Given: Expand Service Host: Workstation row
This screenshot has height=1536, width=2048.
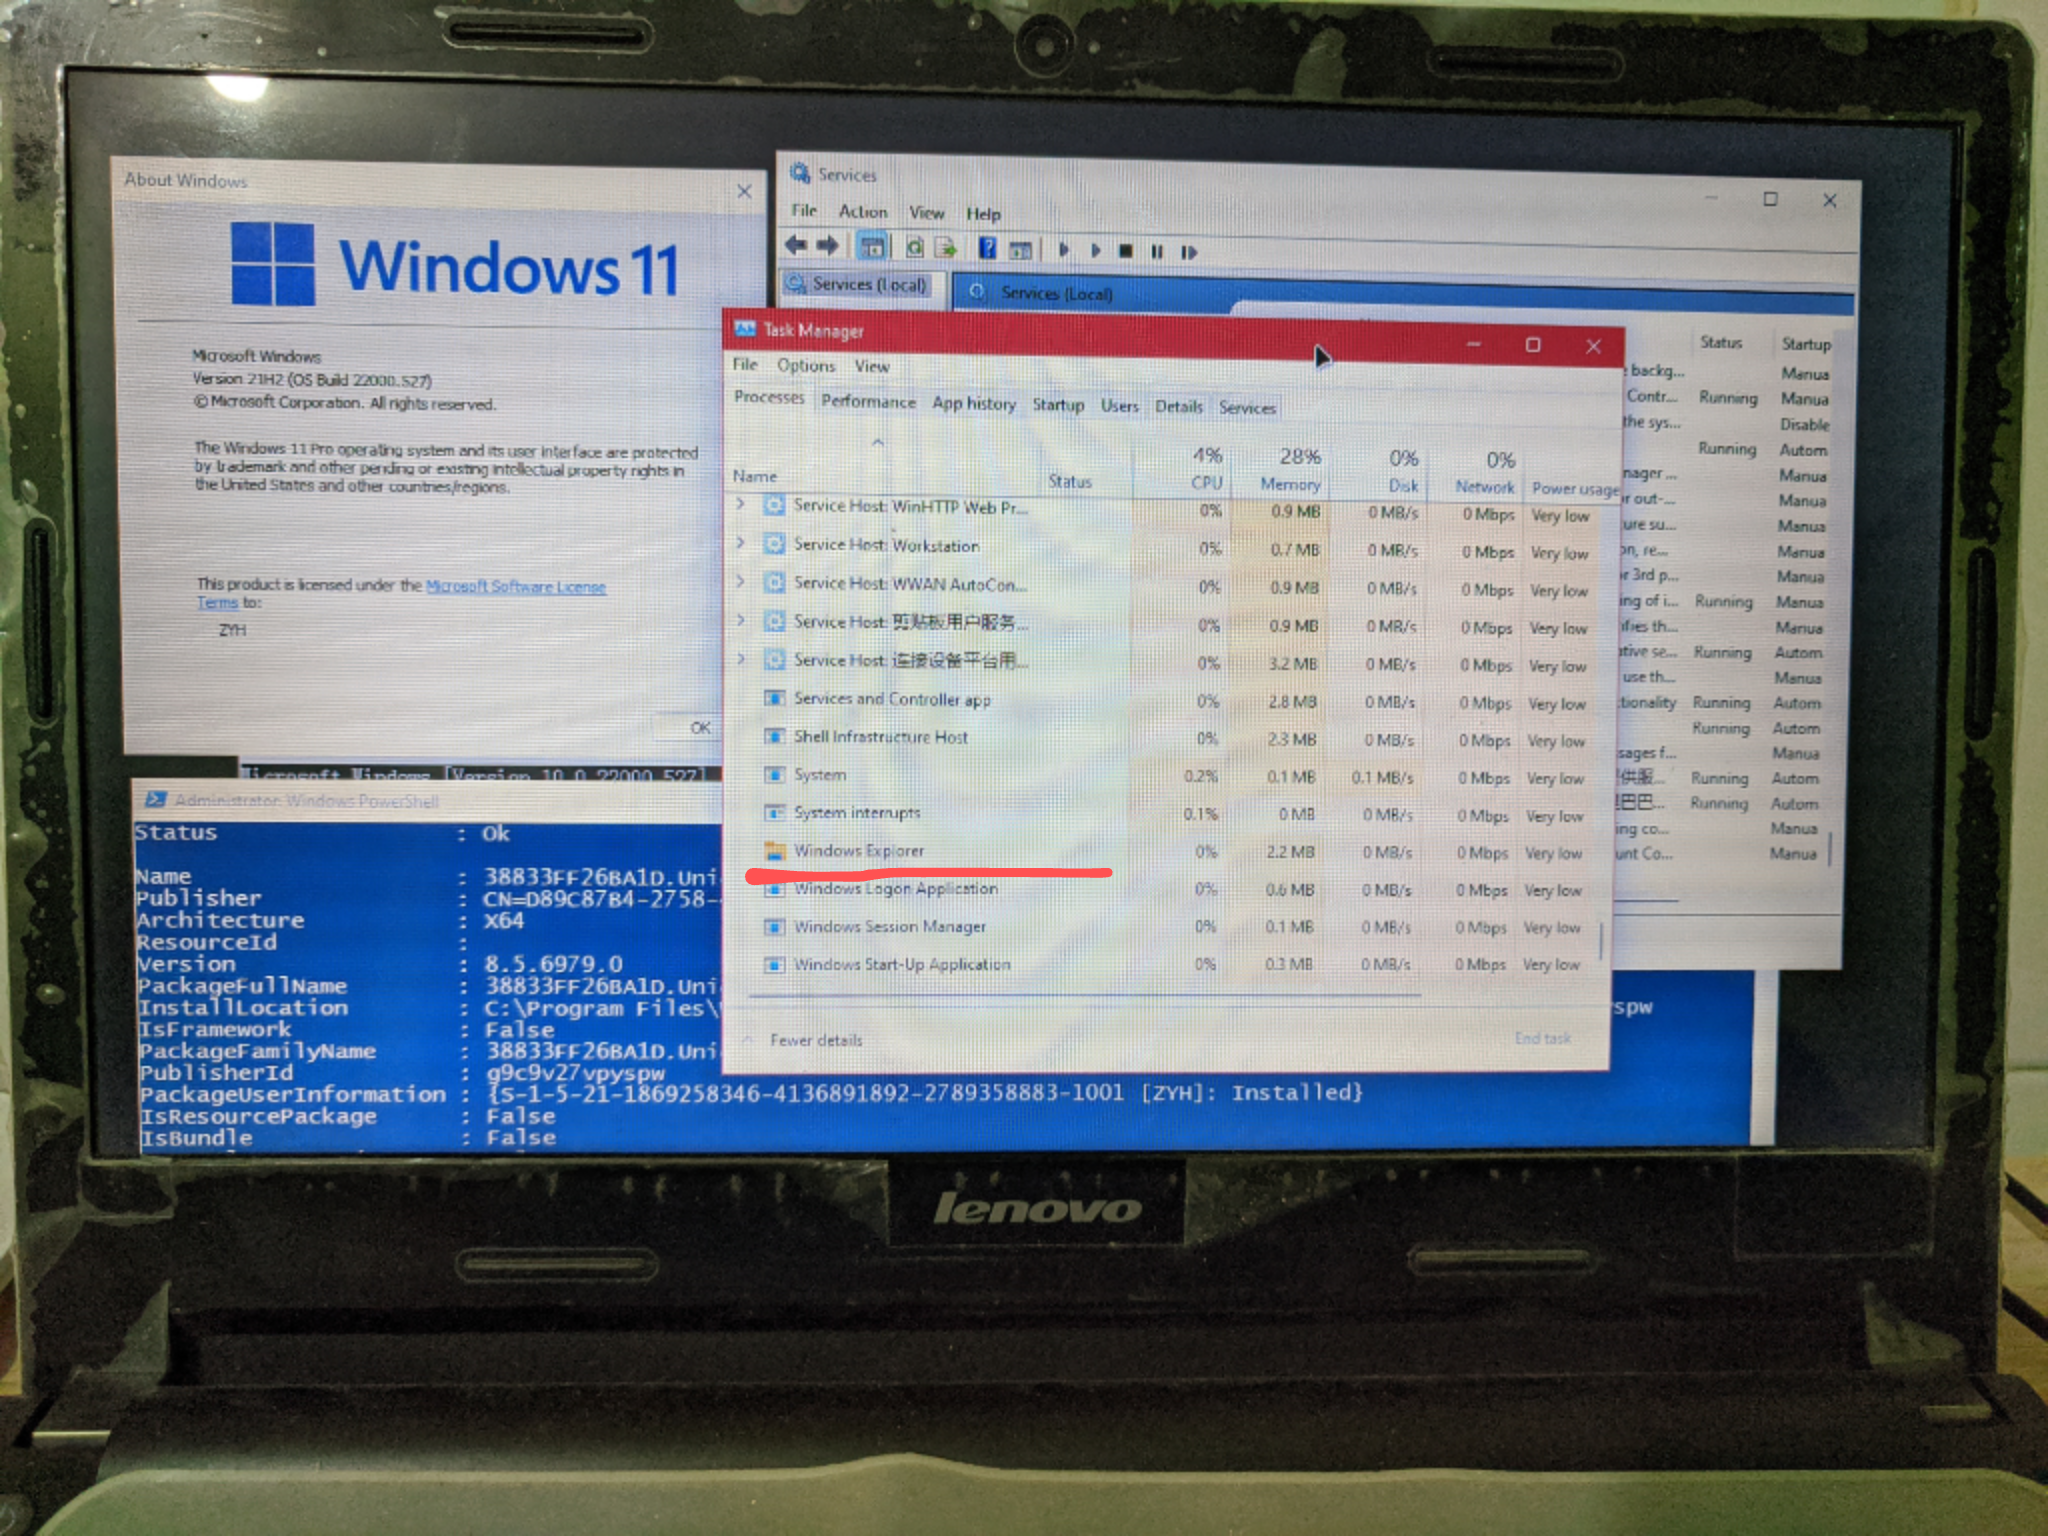Looking at the screenshot, I should tap(741, 543).
